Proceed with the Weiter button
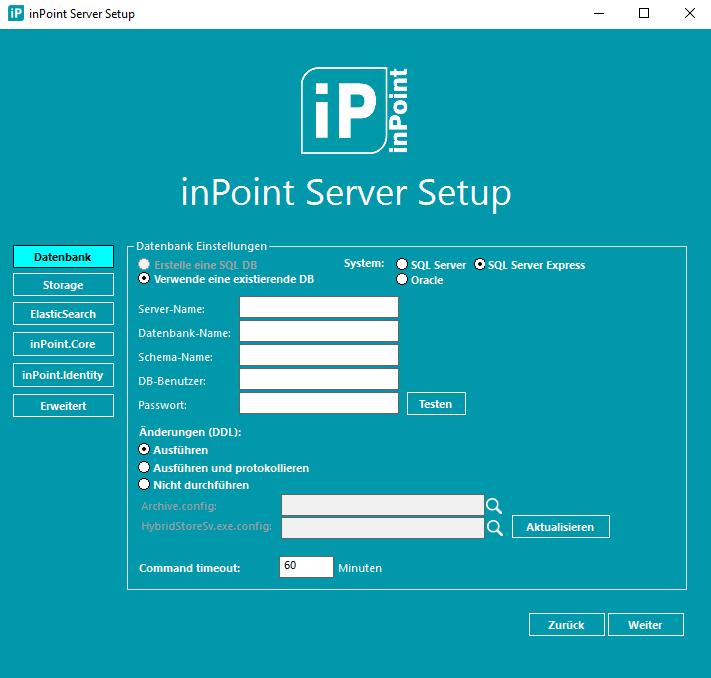The width and height of the screenshot is (711, 678). (646, 624)
